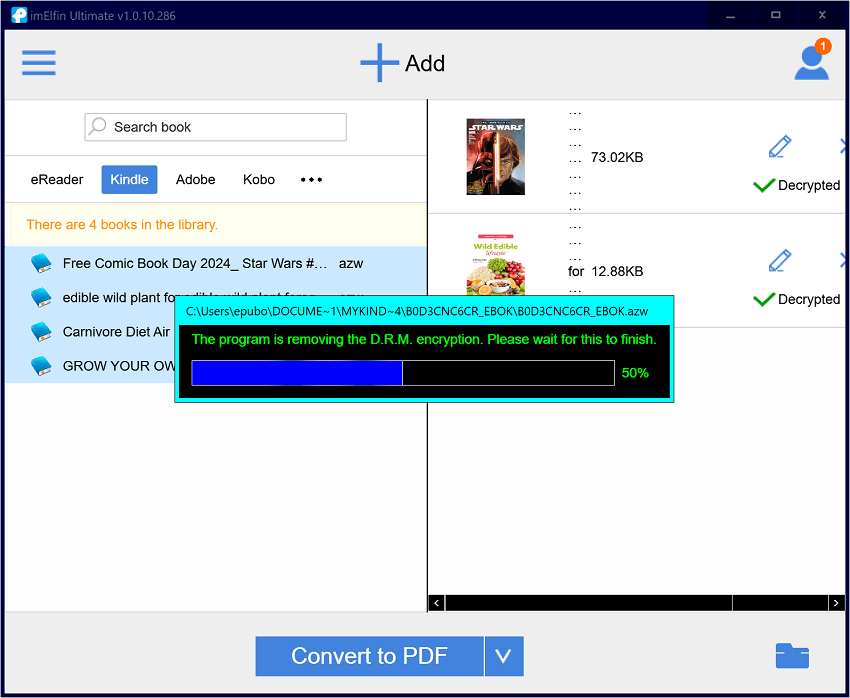The image size is (850, 698).
Task: Click the notification badge on user icon
Action: point(823,47)
